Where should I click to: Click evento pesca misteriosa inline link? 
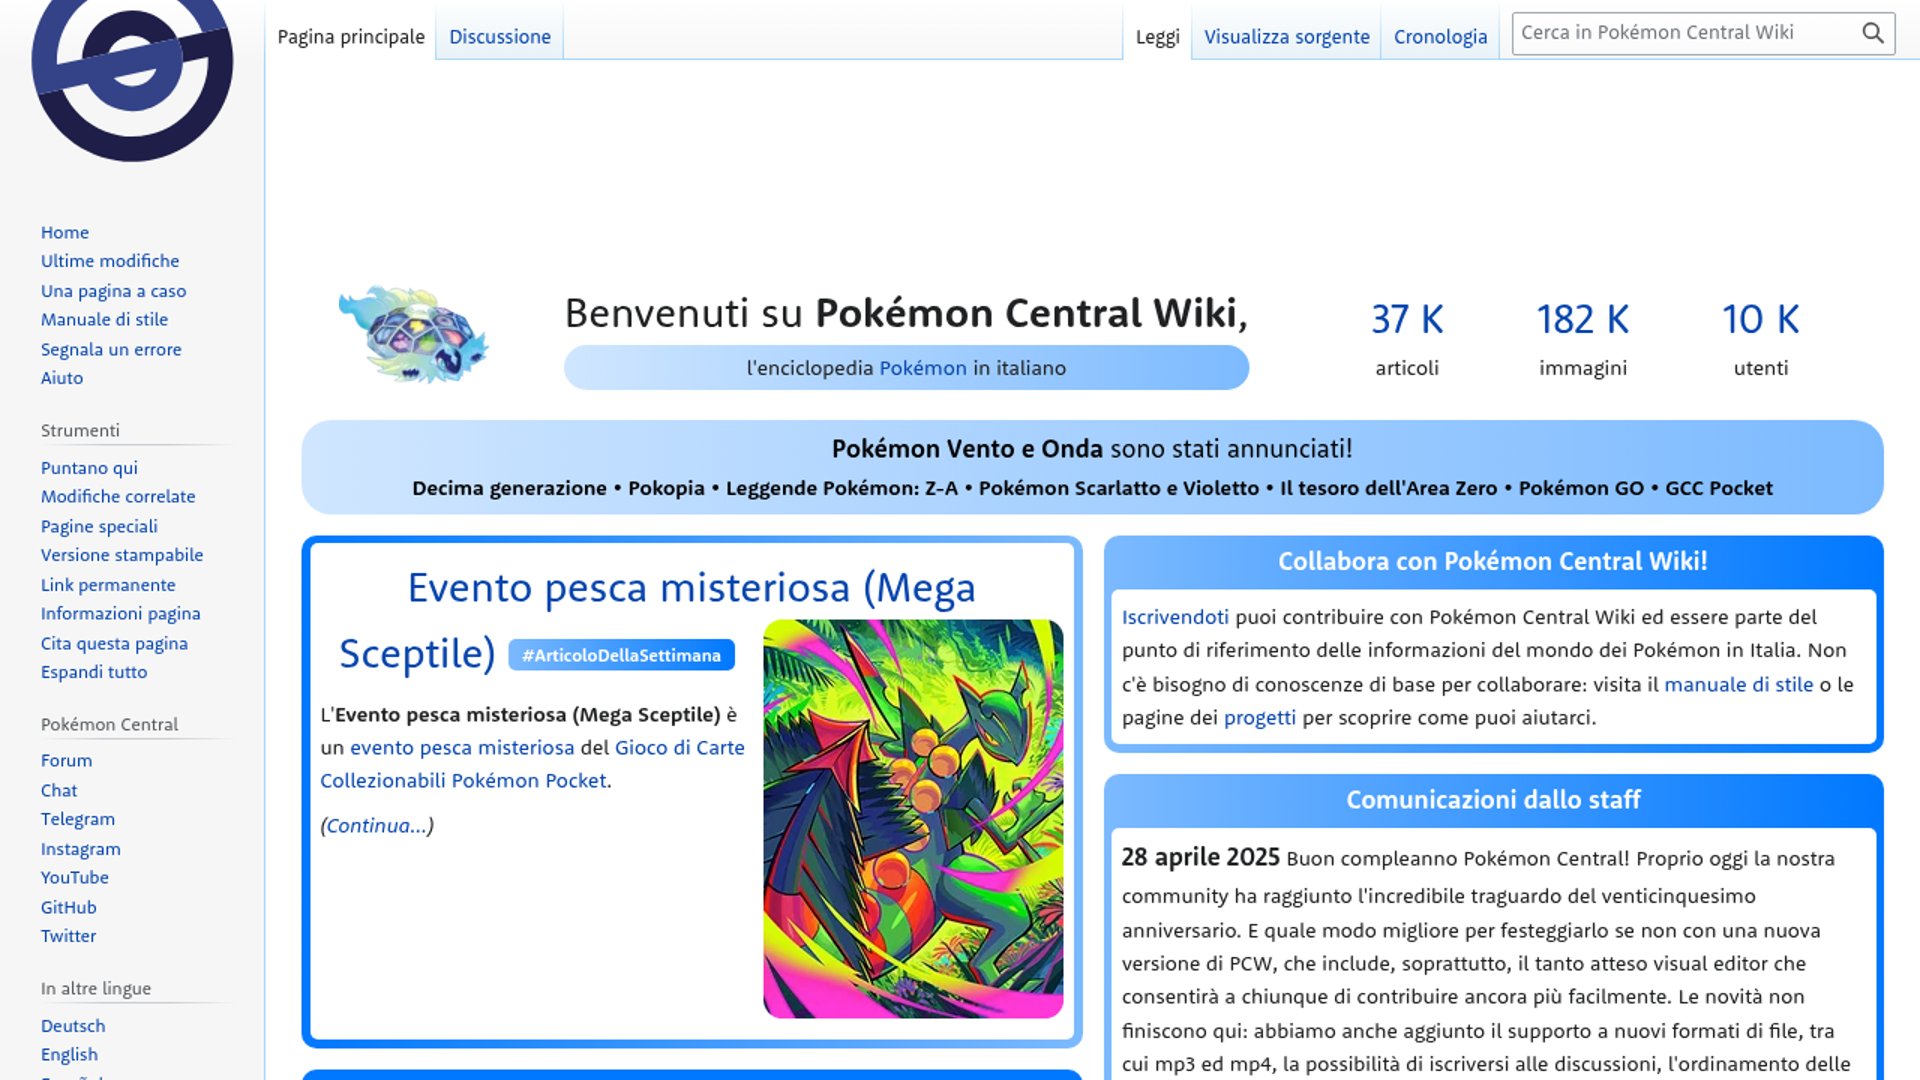point(462,748)
